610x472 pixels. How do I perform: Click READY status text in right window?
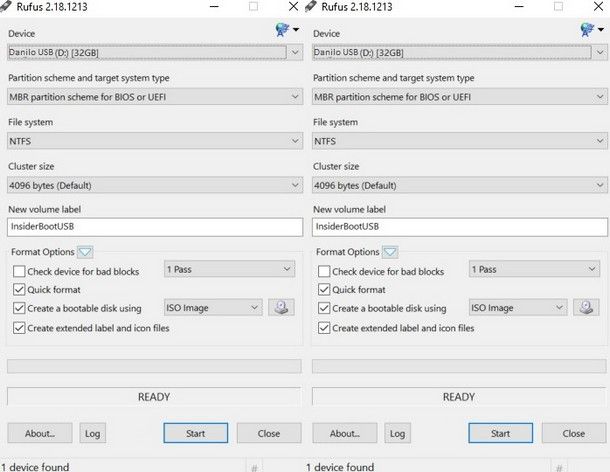pos(459,397)
